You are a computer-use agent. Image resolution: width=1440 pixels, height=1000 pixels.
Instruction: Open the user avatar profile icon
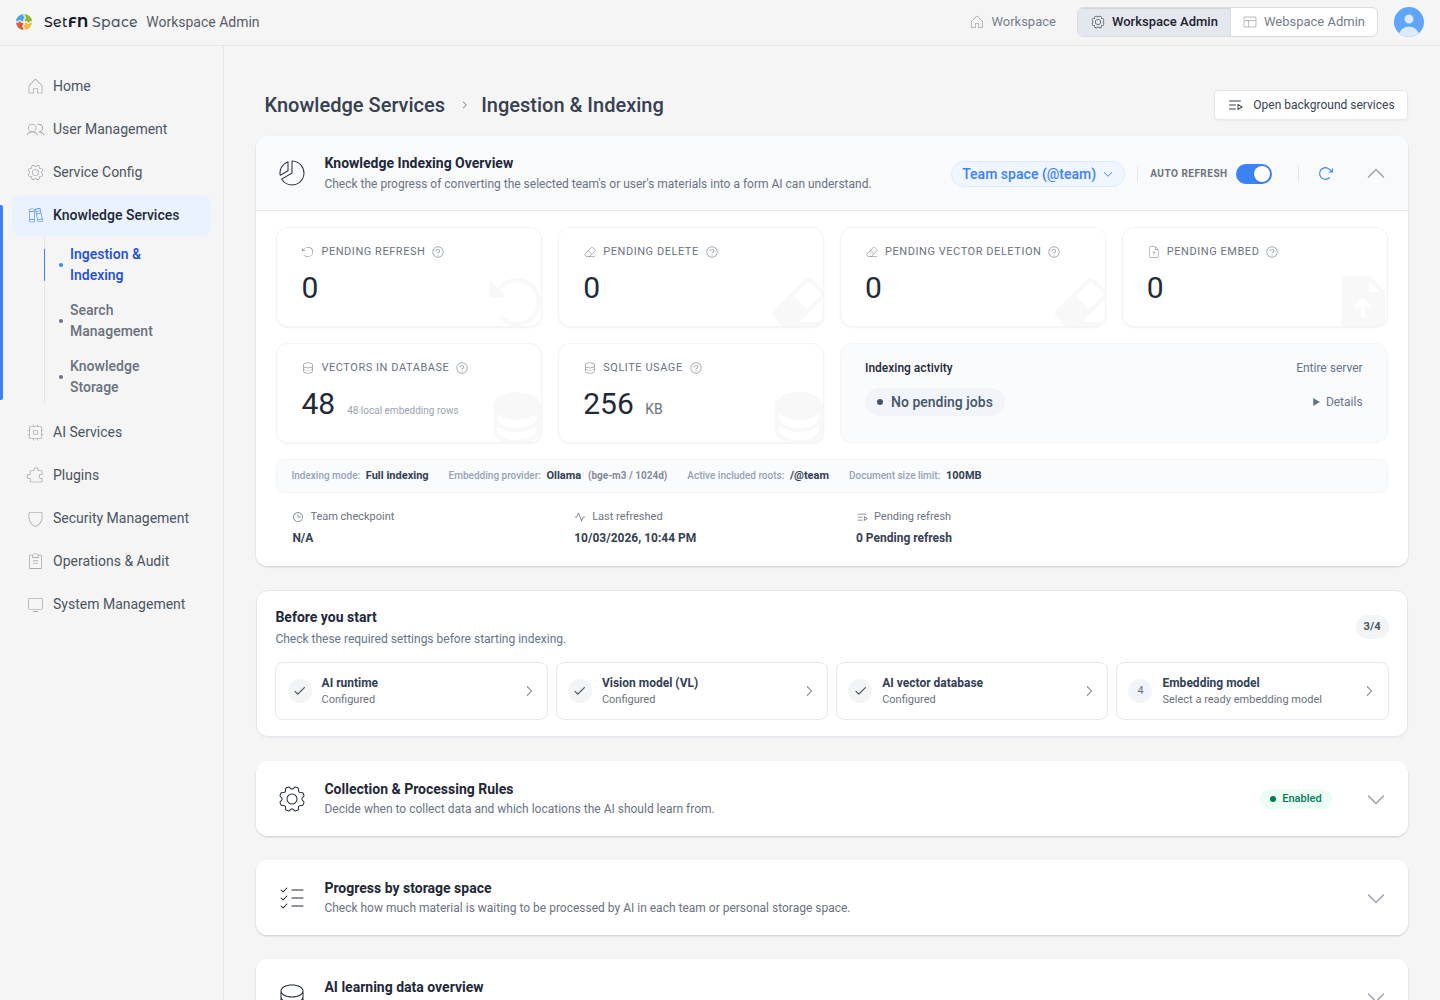pos(1409,22)
